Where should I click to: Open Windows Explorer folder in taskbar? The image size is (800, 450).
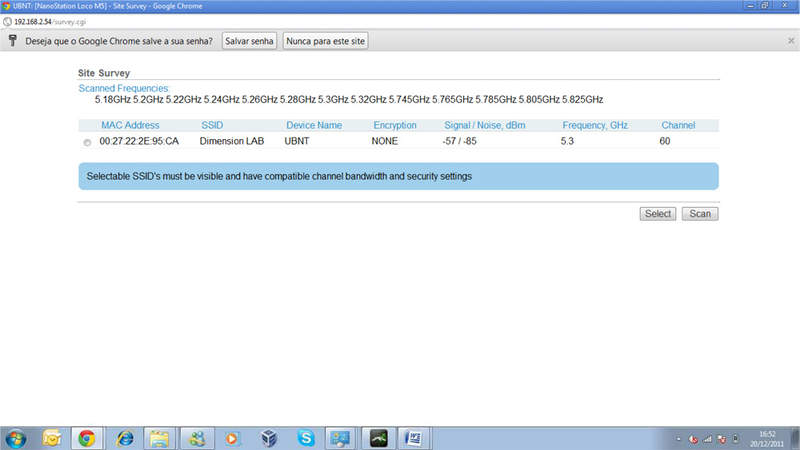pyautogui.click(x=159, y=438)
